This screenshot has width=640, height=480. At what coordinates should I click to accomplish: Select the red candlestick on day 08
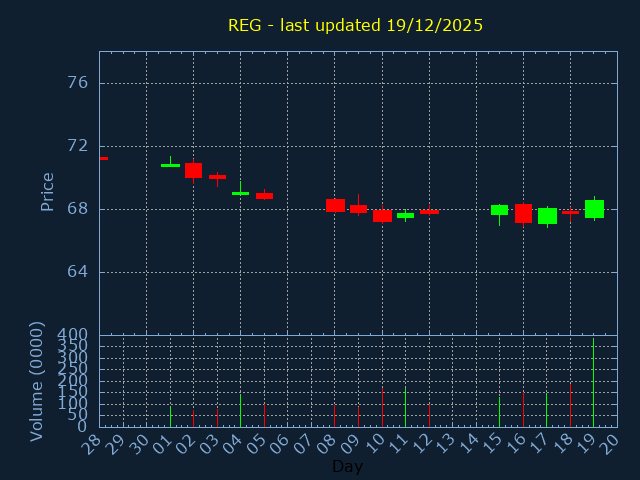(335, 205)
